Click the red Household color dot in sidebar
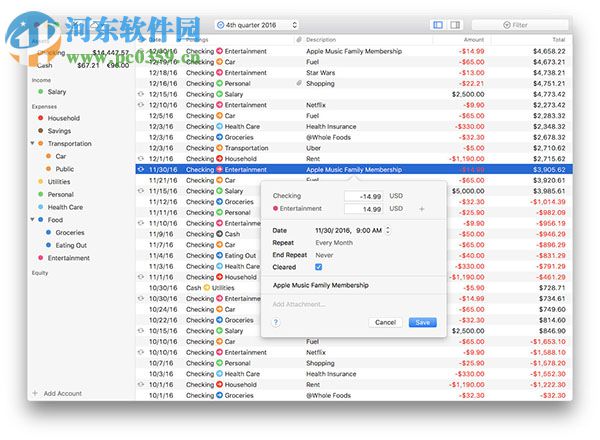600x440 pixels. coord(41,118)
